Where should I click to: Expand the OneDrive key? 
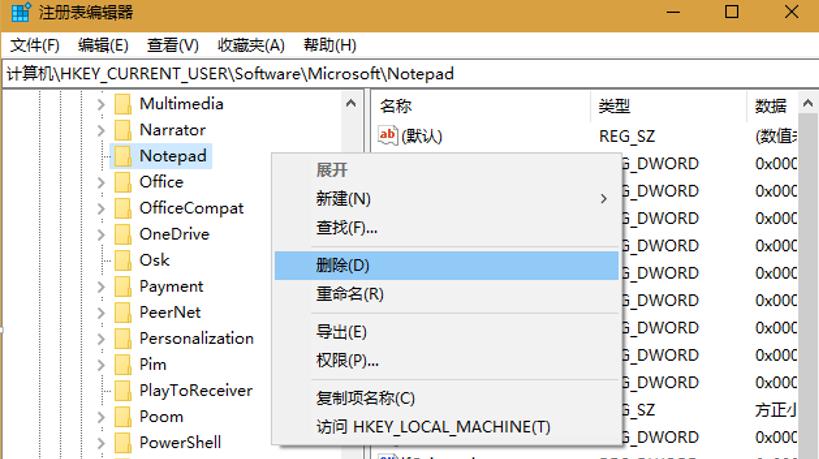click(x=101, y=235)
